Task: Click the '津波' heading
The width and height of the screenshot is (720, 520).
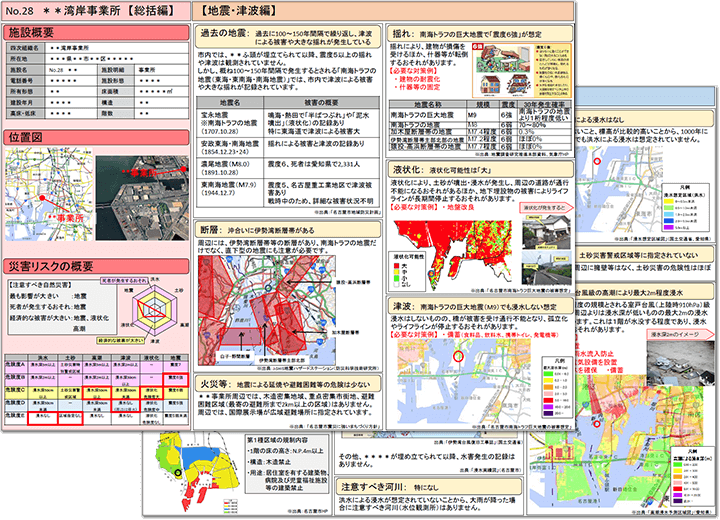Action: [481, 306]
